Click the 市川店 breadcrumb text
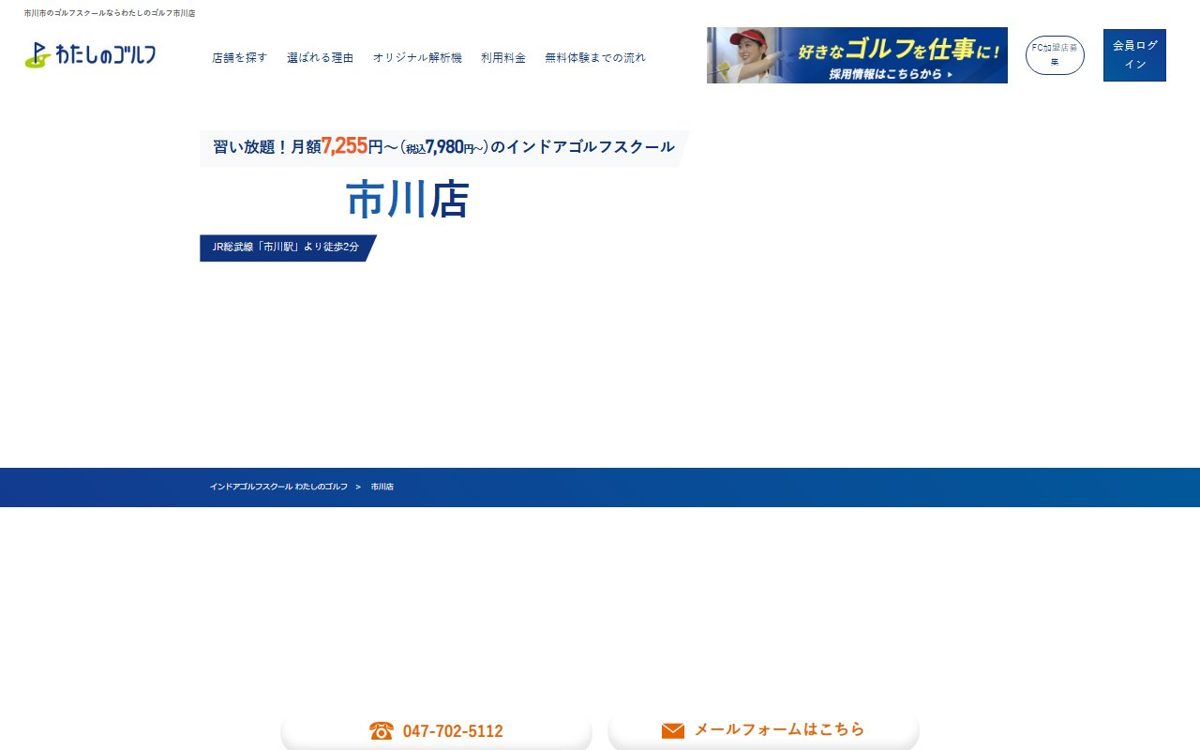Image resolution: width=1200 pixels, height=750 pixels. 382,487
